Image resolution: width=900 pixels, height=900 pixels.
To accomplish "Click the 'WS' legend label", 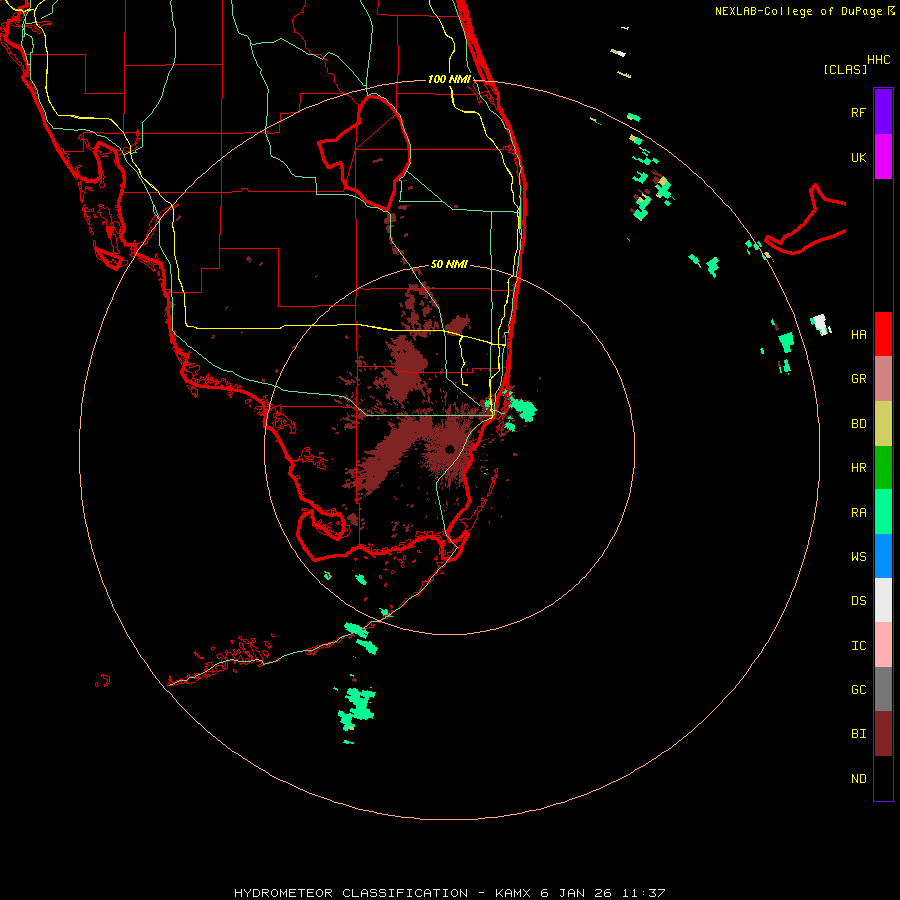I will 858,557.
